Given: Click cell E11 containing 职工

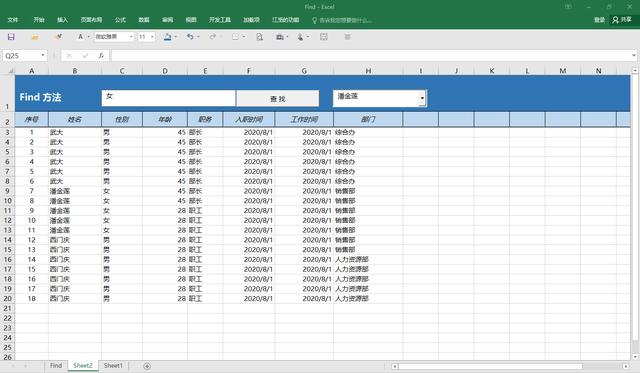Looking at the screenshot, I should tap(205, 211).
